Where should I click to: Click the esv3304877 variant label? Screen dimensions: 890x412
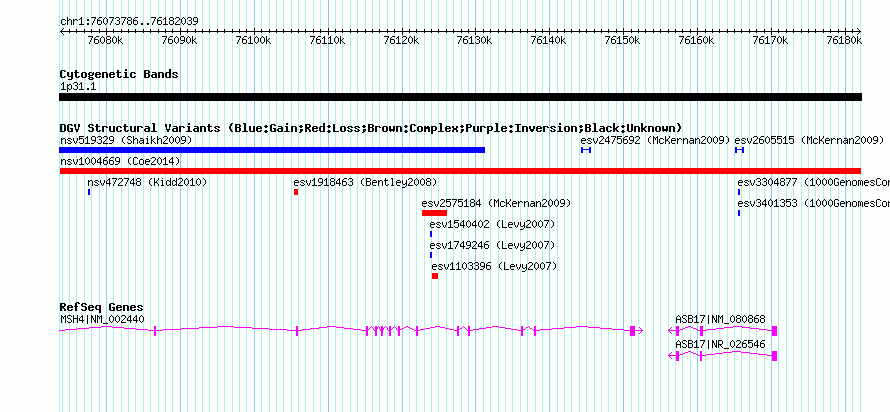[813, 182]
